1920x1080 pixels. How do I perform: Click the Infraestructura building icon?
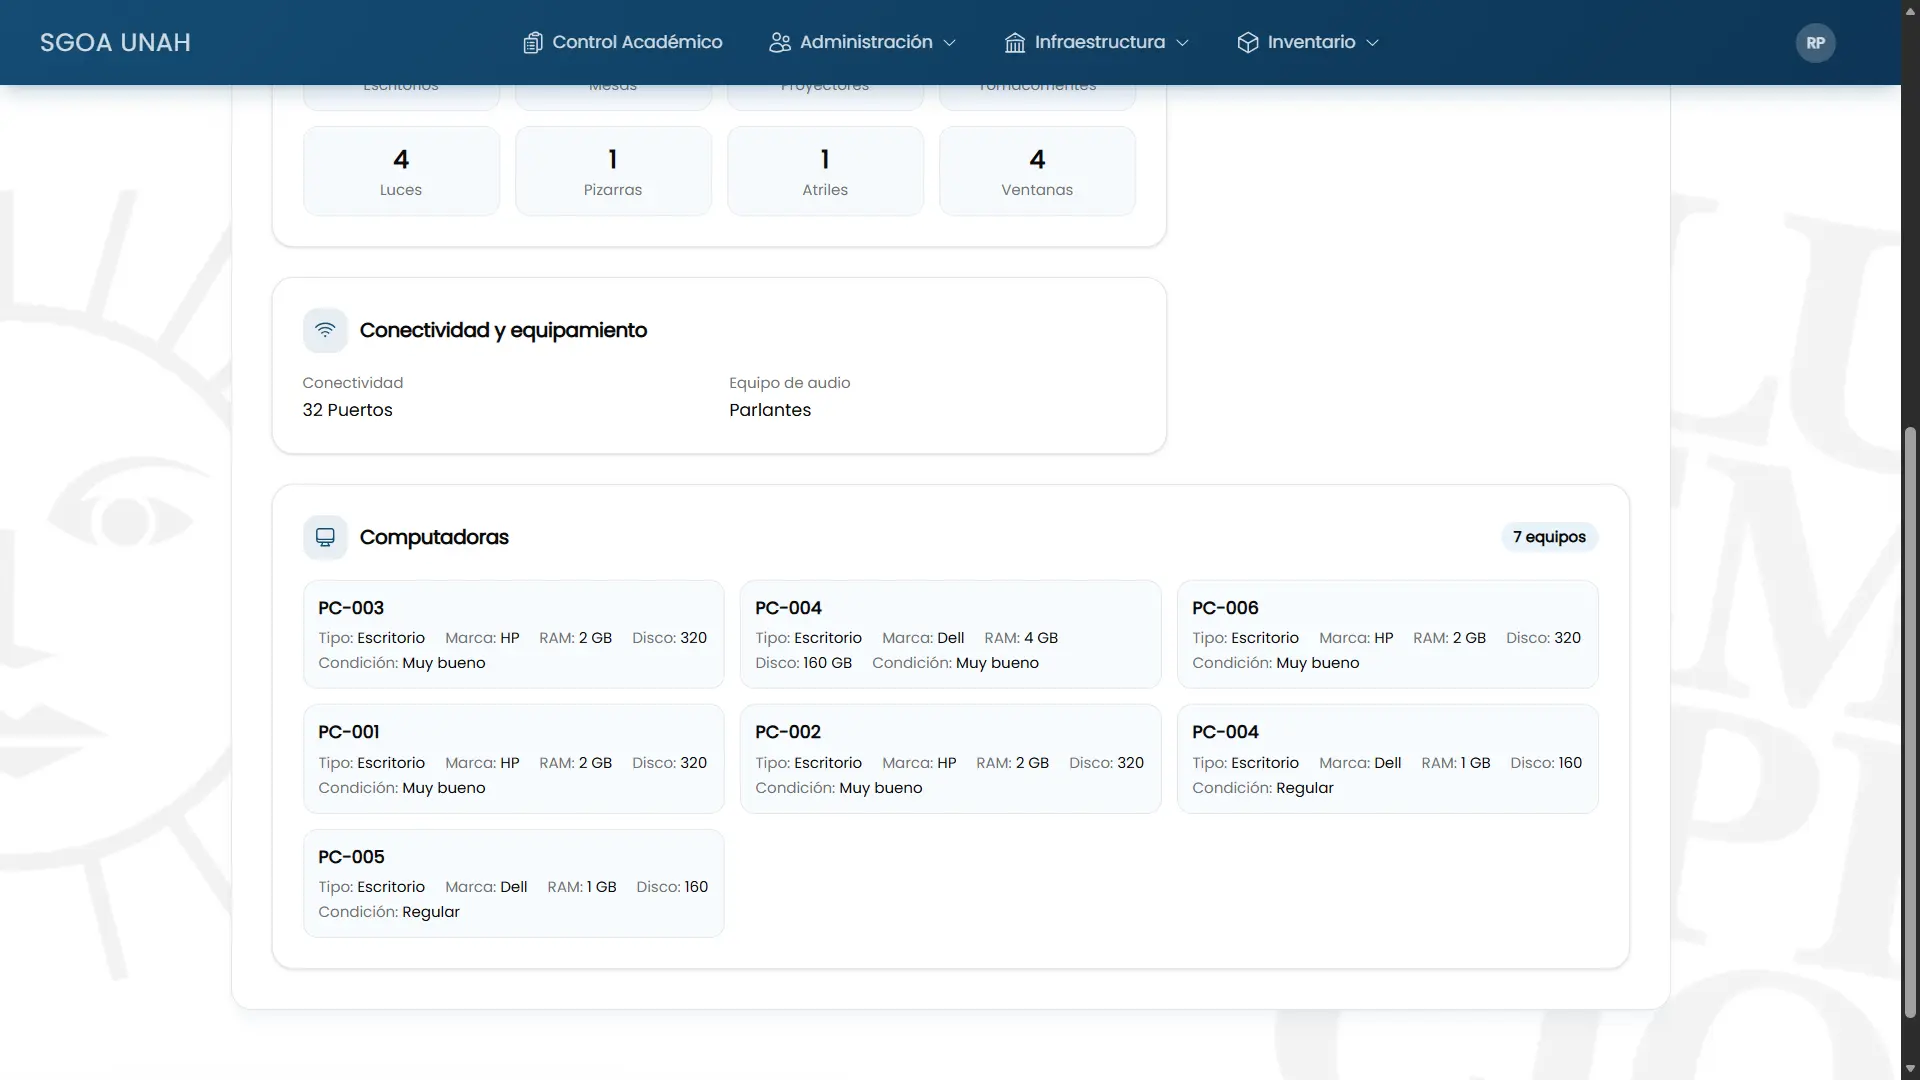coord(1015,43)
